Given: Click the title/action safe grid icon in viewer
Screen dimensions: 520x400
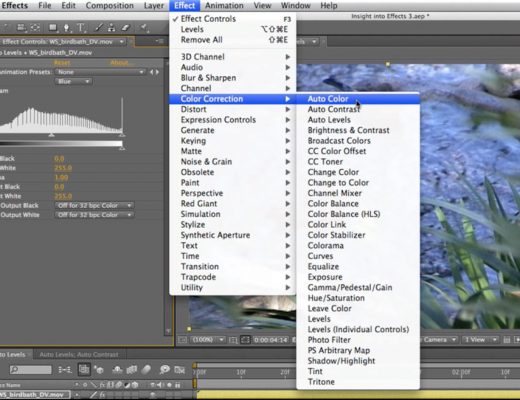Looking at the screenshot, I should (x=233, y=340).
